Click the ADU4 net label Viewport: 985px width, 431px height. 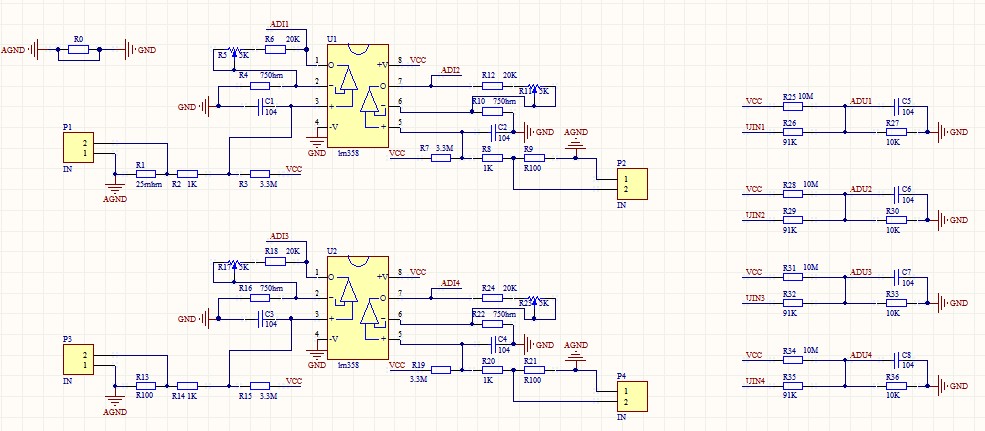pyautogui.click(x=861, y=354)
